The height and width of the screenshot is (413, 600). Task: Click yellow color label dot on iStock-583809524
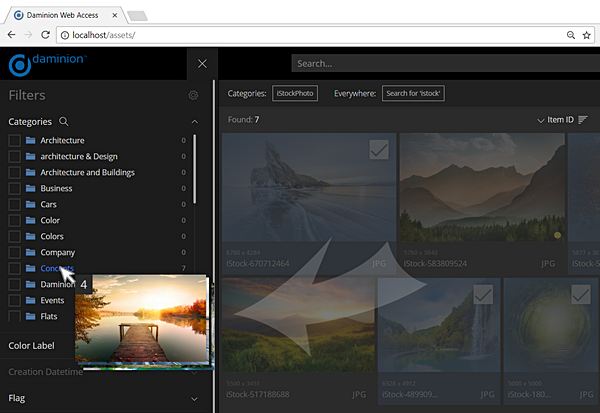pos(558,235)
